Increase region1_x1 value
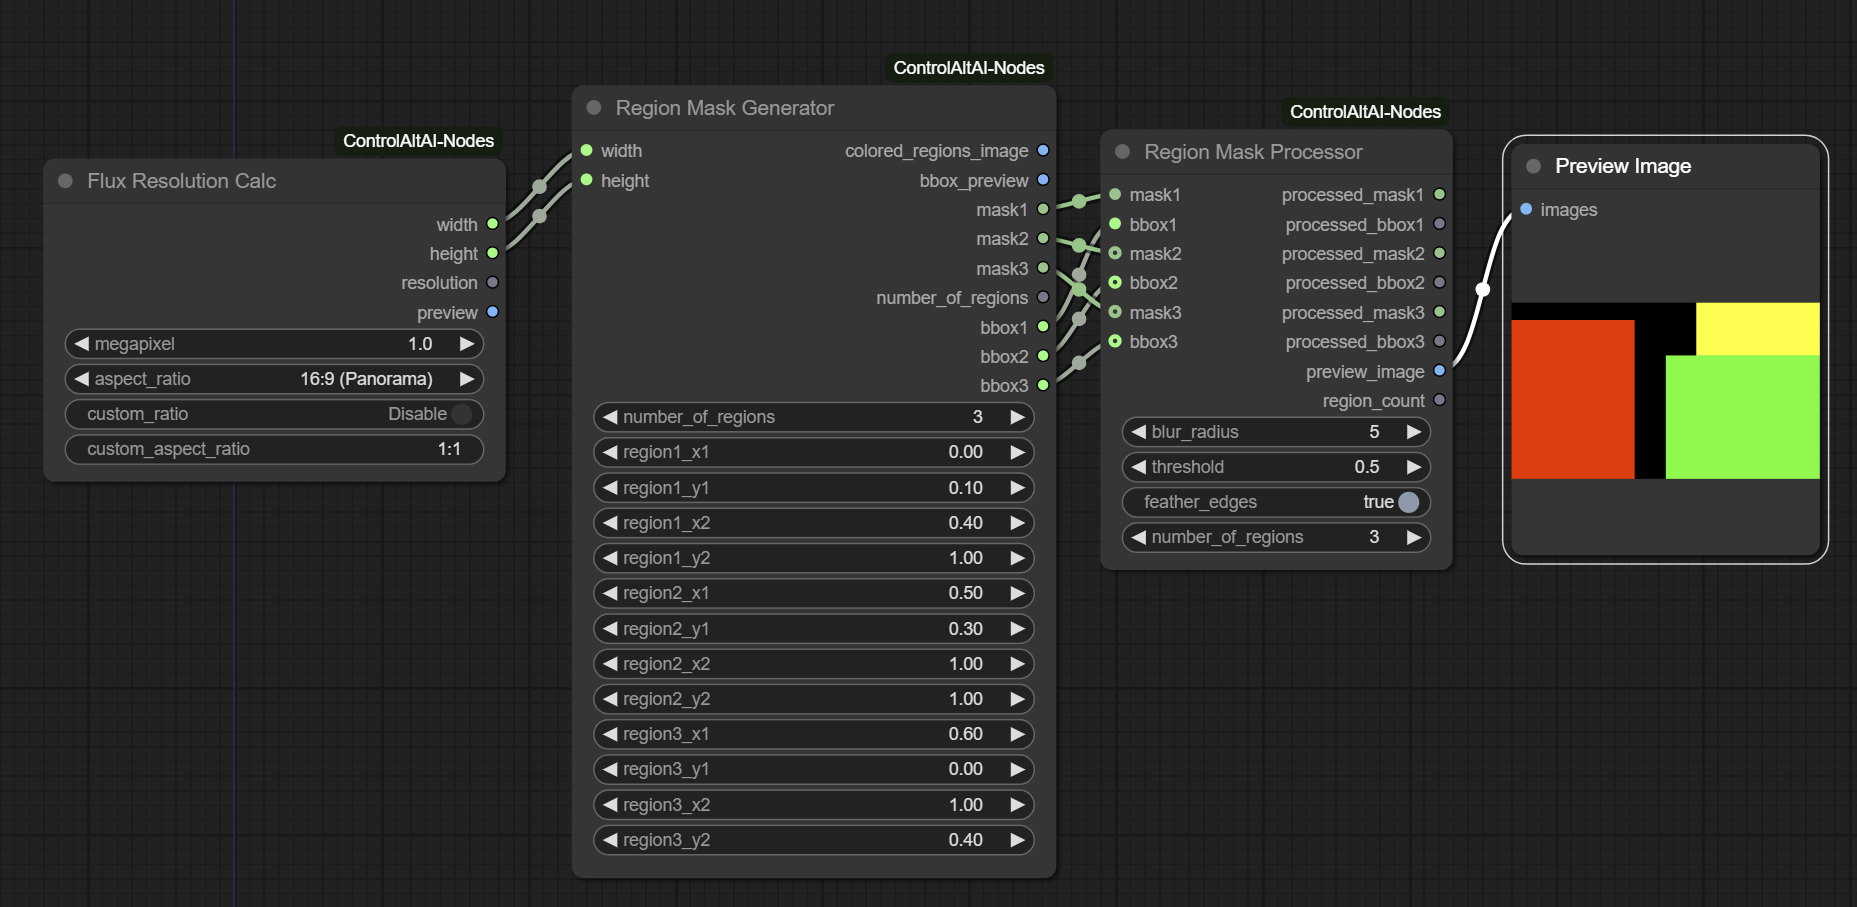1857x907 pixels. click(x=1017, y=452)
